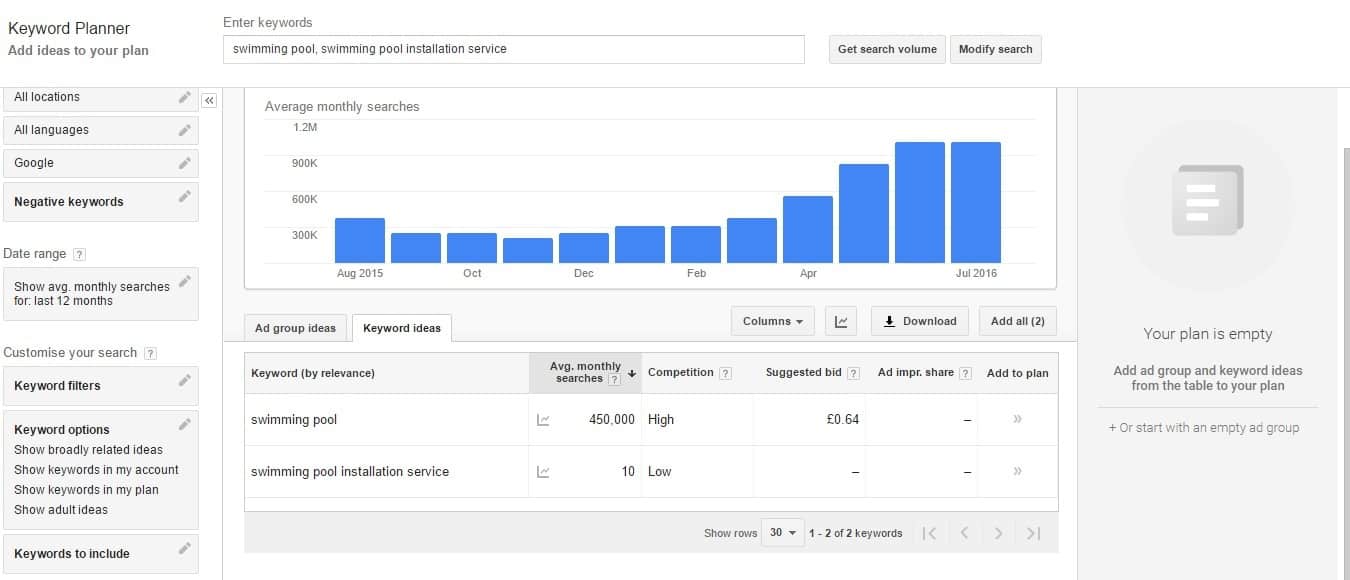The width and height of the screenshot is (1350, 580).
Task: Switch to the Keyword ideas tab
Action: pos(402,327)
